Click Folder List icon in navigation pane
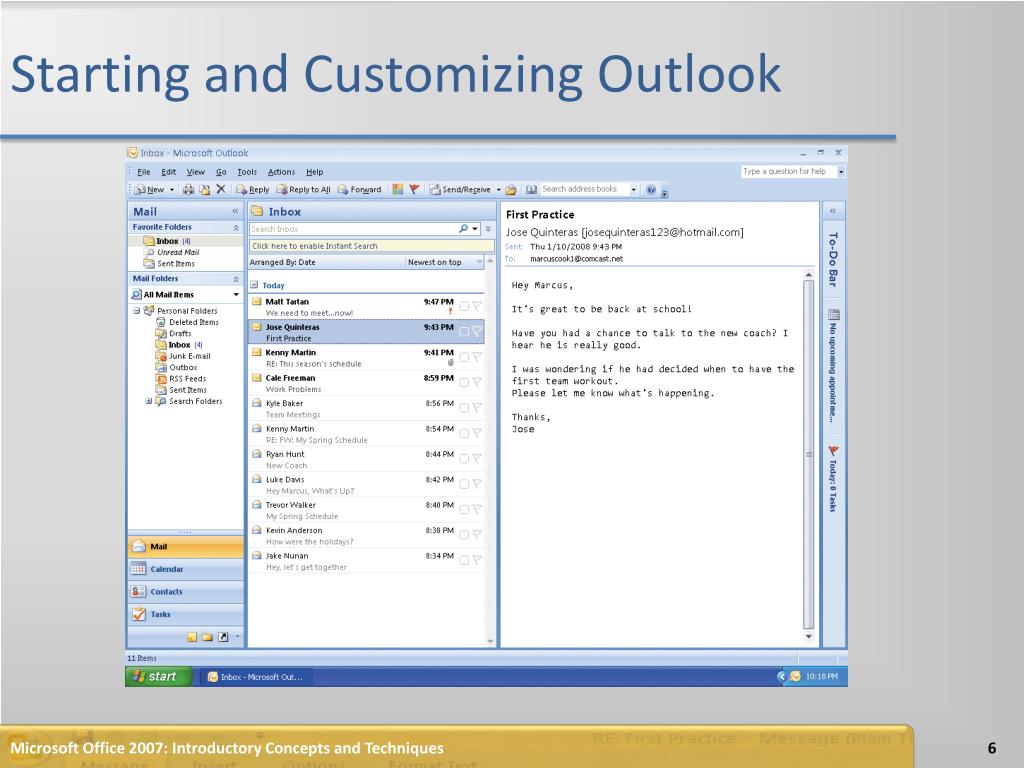Screen dimensions: 1024x768 tap(207, 637)
